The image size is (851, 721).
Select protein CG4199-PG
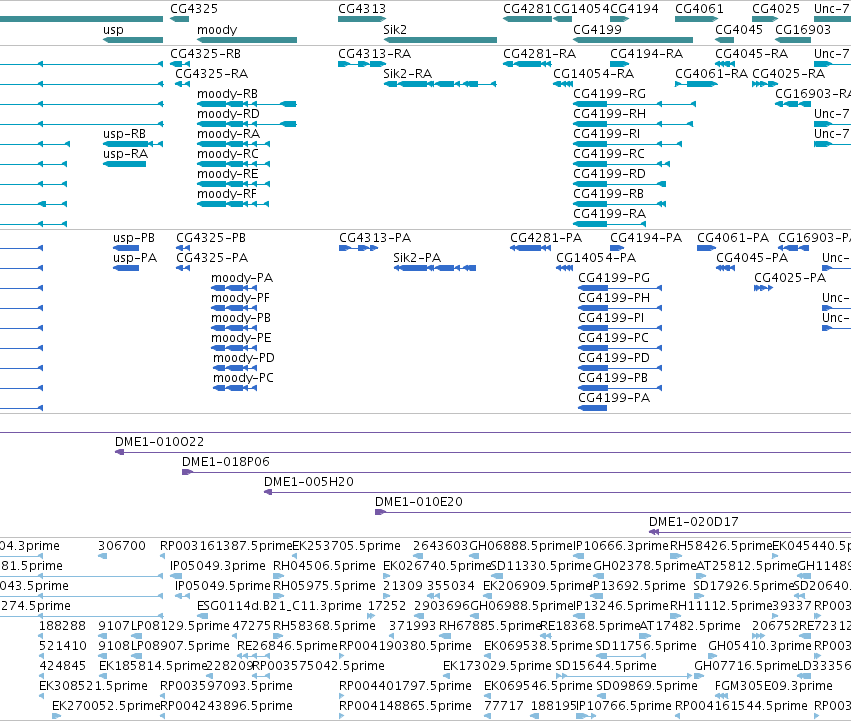click(614, 278)
